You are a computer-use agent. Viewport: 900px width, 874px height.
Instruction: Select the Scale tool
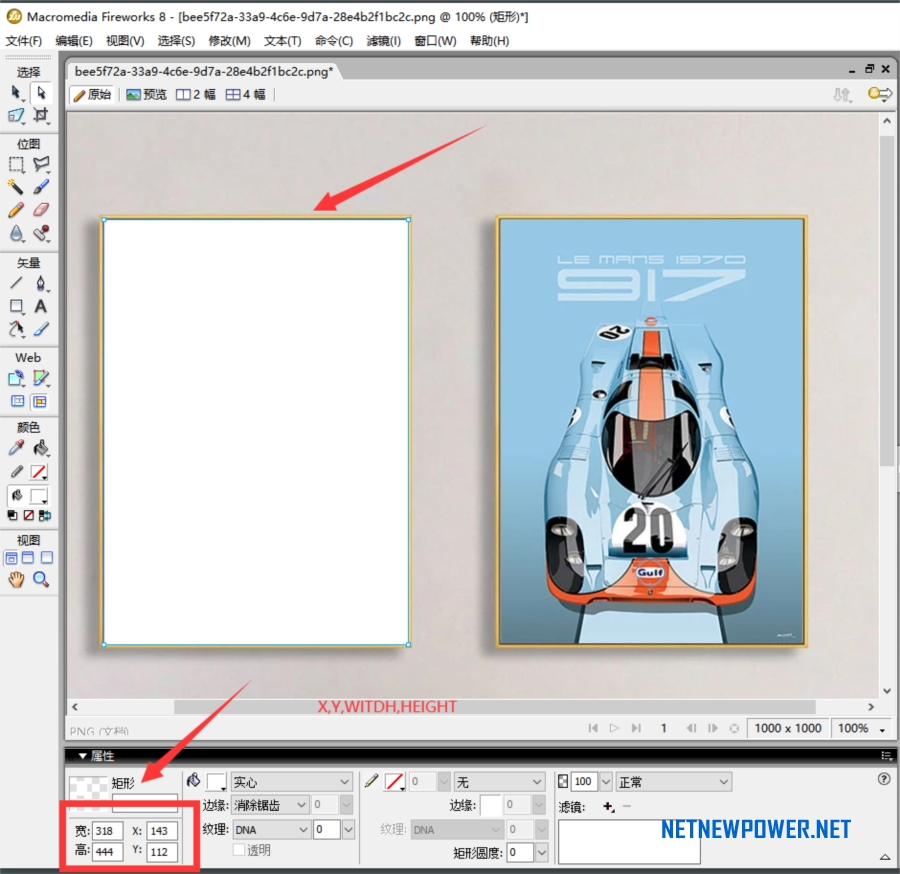tap(15, 115)
